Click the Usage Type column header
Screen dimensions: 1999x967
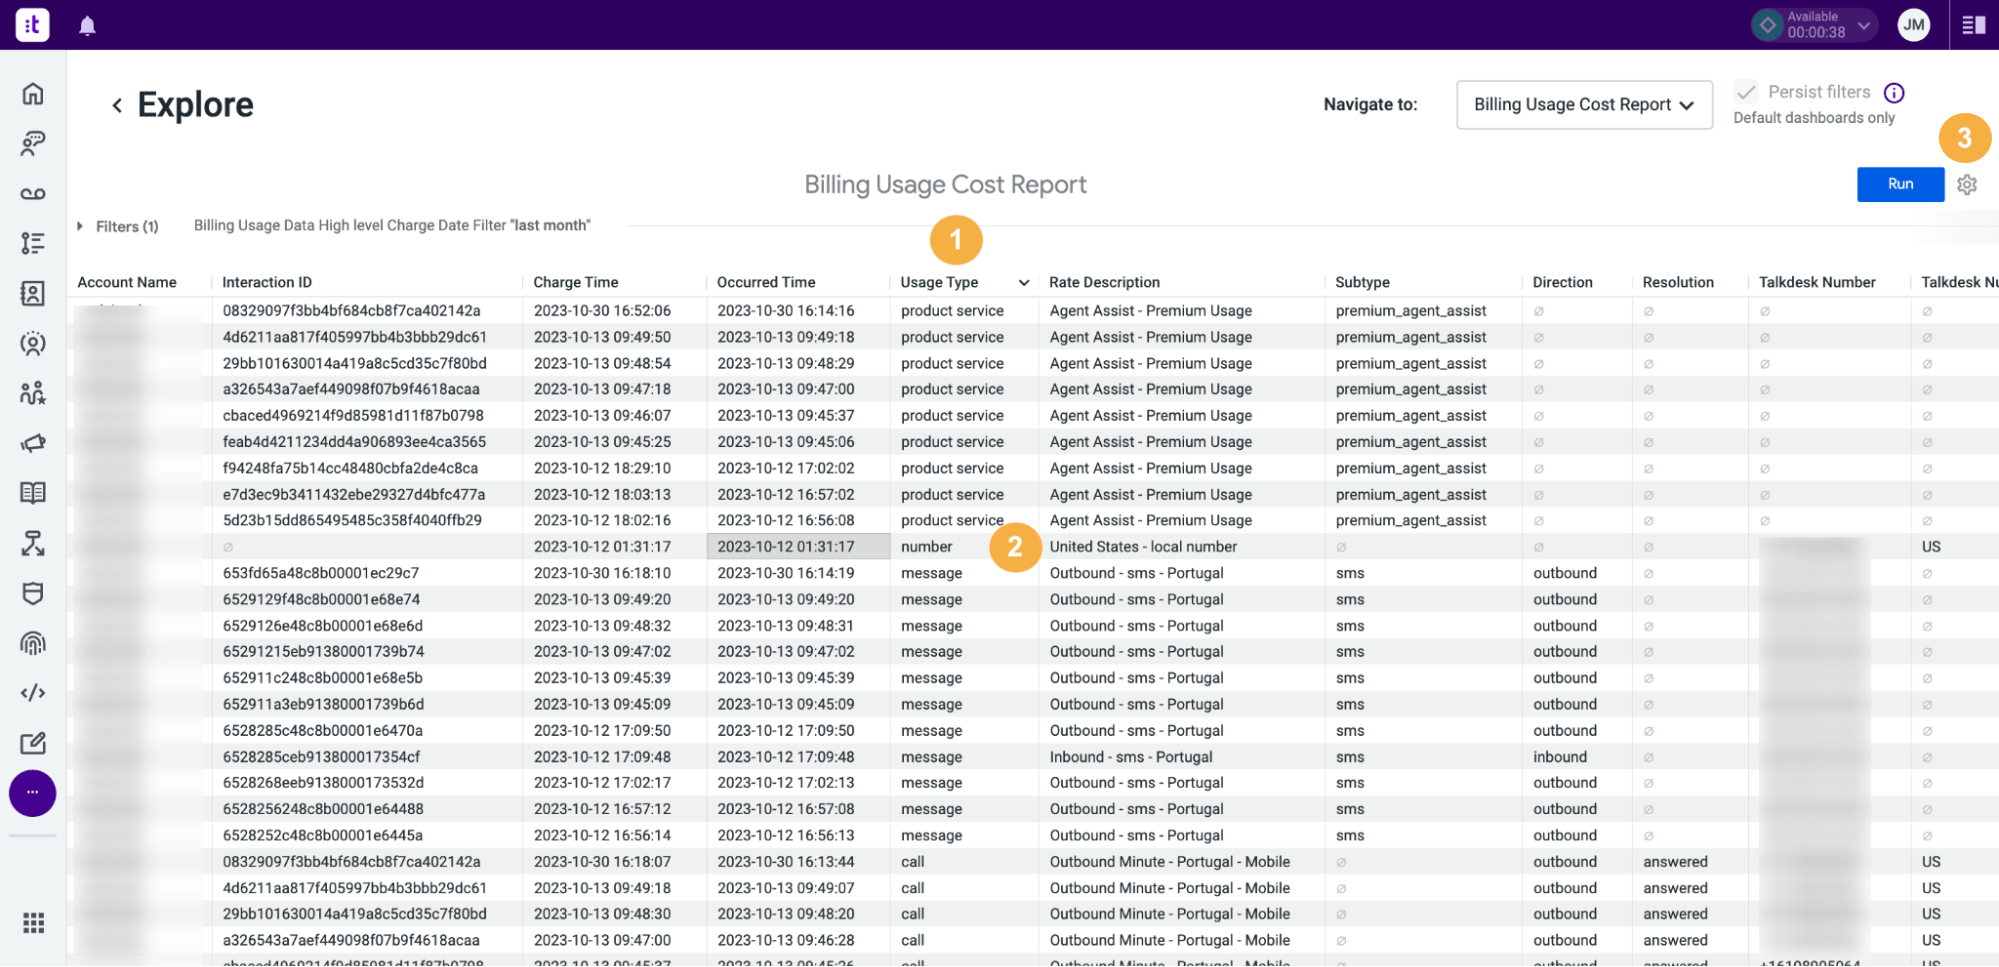pyautogui.click(x=938, y=282)
